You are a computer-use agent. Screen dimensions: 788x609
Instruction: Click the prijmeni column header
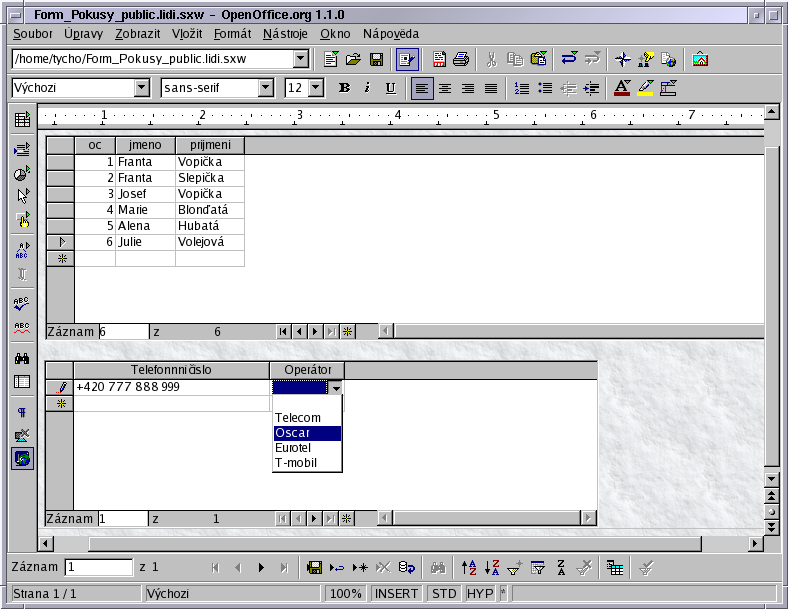click(x=210, y=145)
